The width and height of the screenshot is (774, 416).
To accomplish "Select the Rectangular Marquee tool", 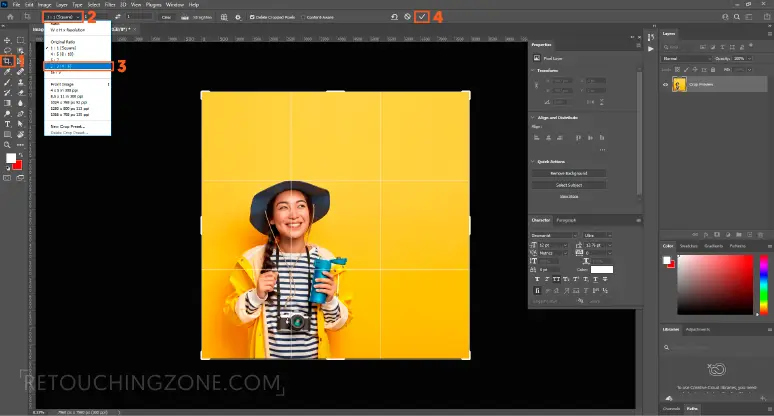I will coord(20,40).
